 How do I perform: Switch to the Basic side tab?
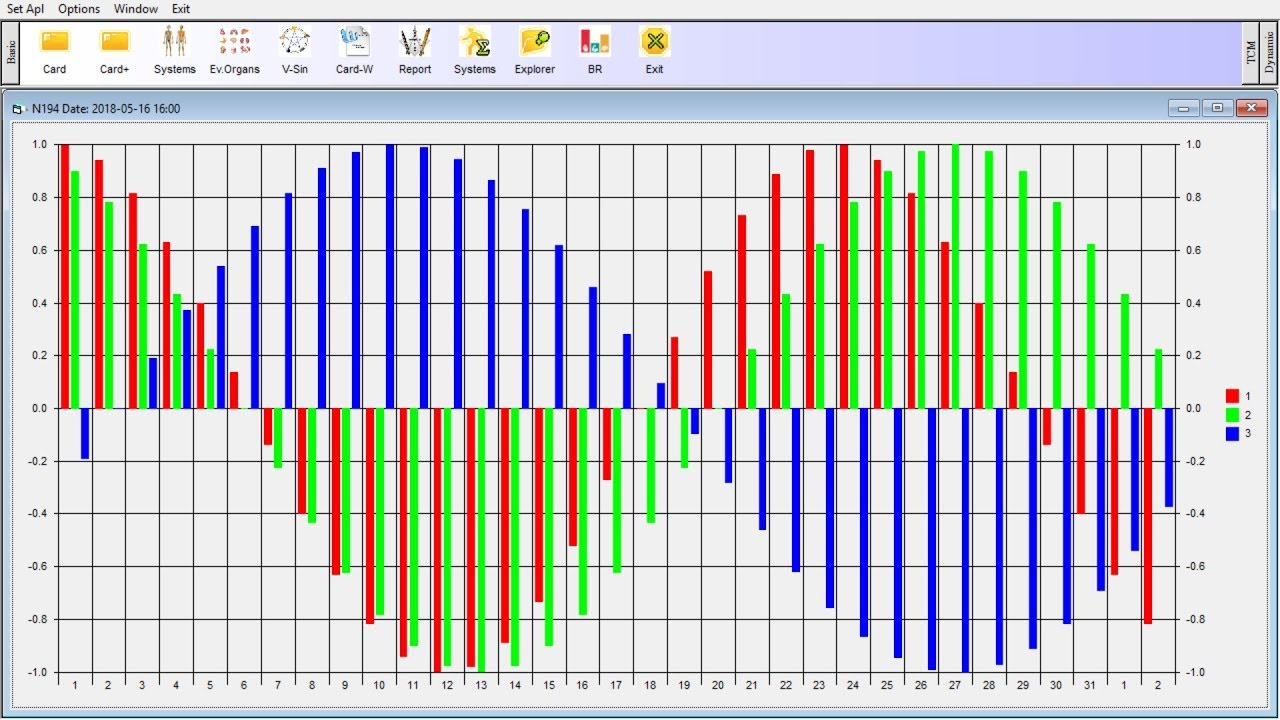coord(11,51)
